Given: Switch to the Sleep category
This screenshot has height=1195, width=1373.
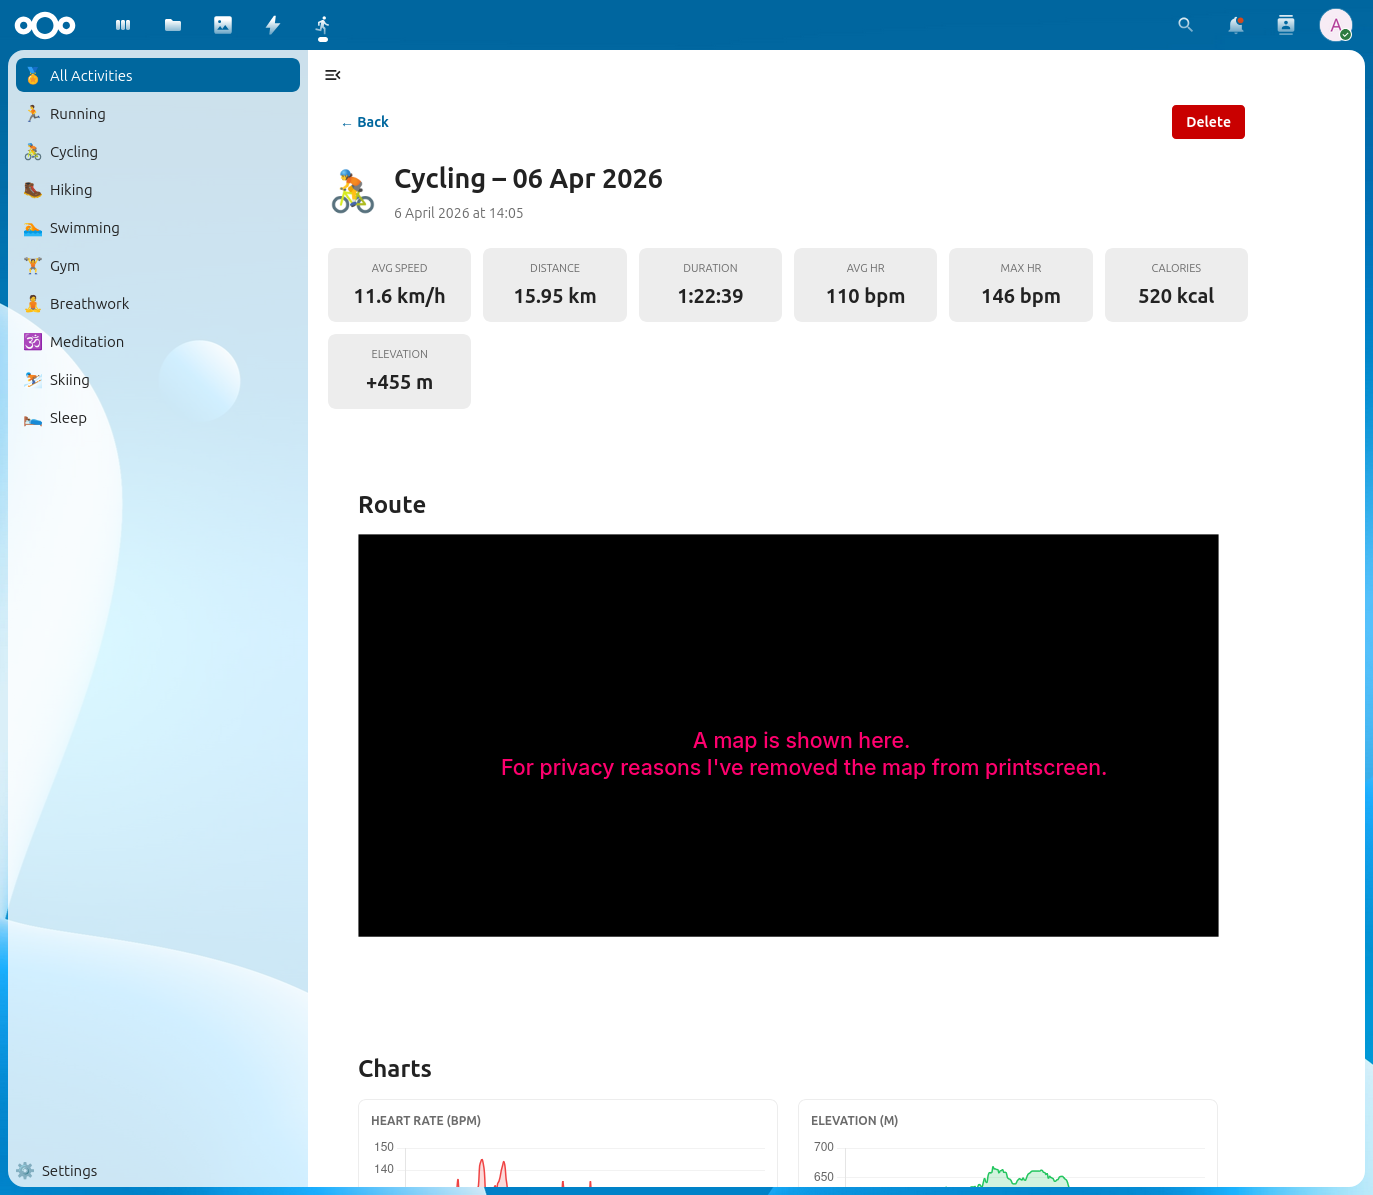Looking at the screenshot, I should 68,418.
